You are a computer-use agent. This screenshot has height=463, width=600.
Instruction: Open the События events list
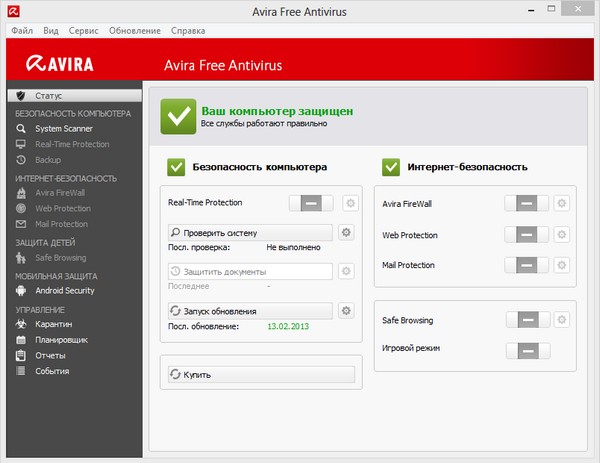[x=52, y=371]
